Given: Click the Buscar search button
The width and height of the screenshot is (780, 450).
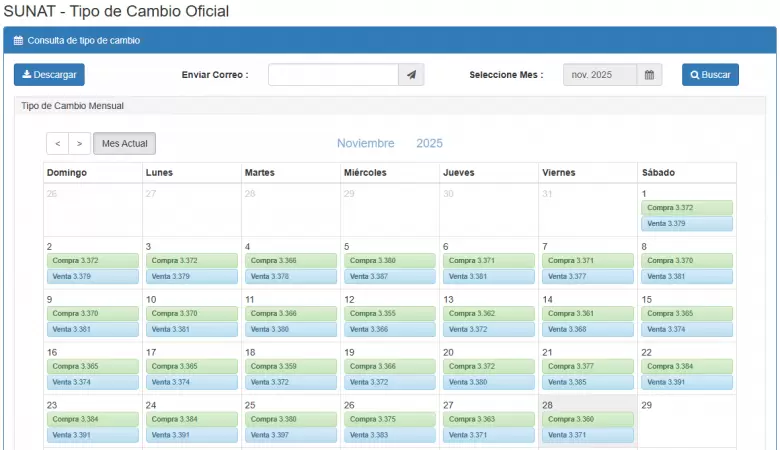Looking at the screenshot, I should click(x=710, y=75).
